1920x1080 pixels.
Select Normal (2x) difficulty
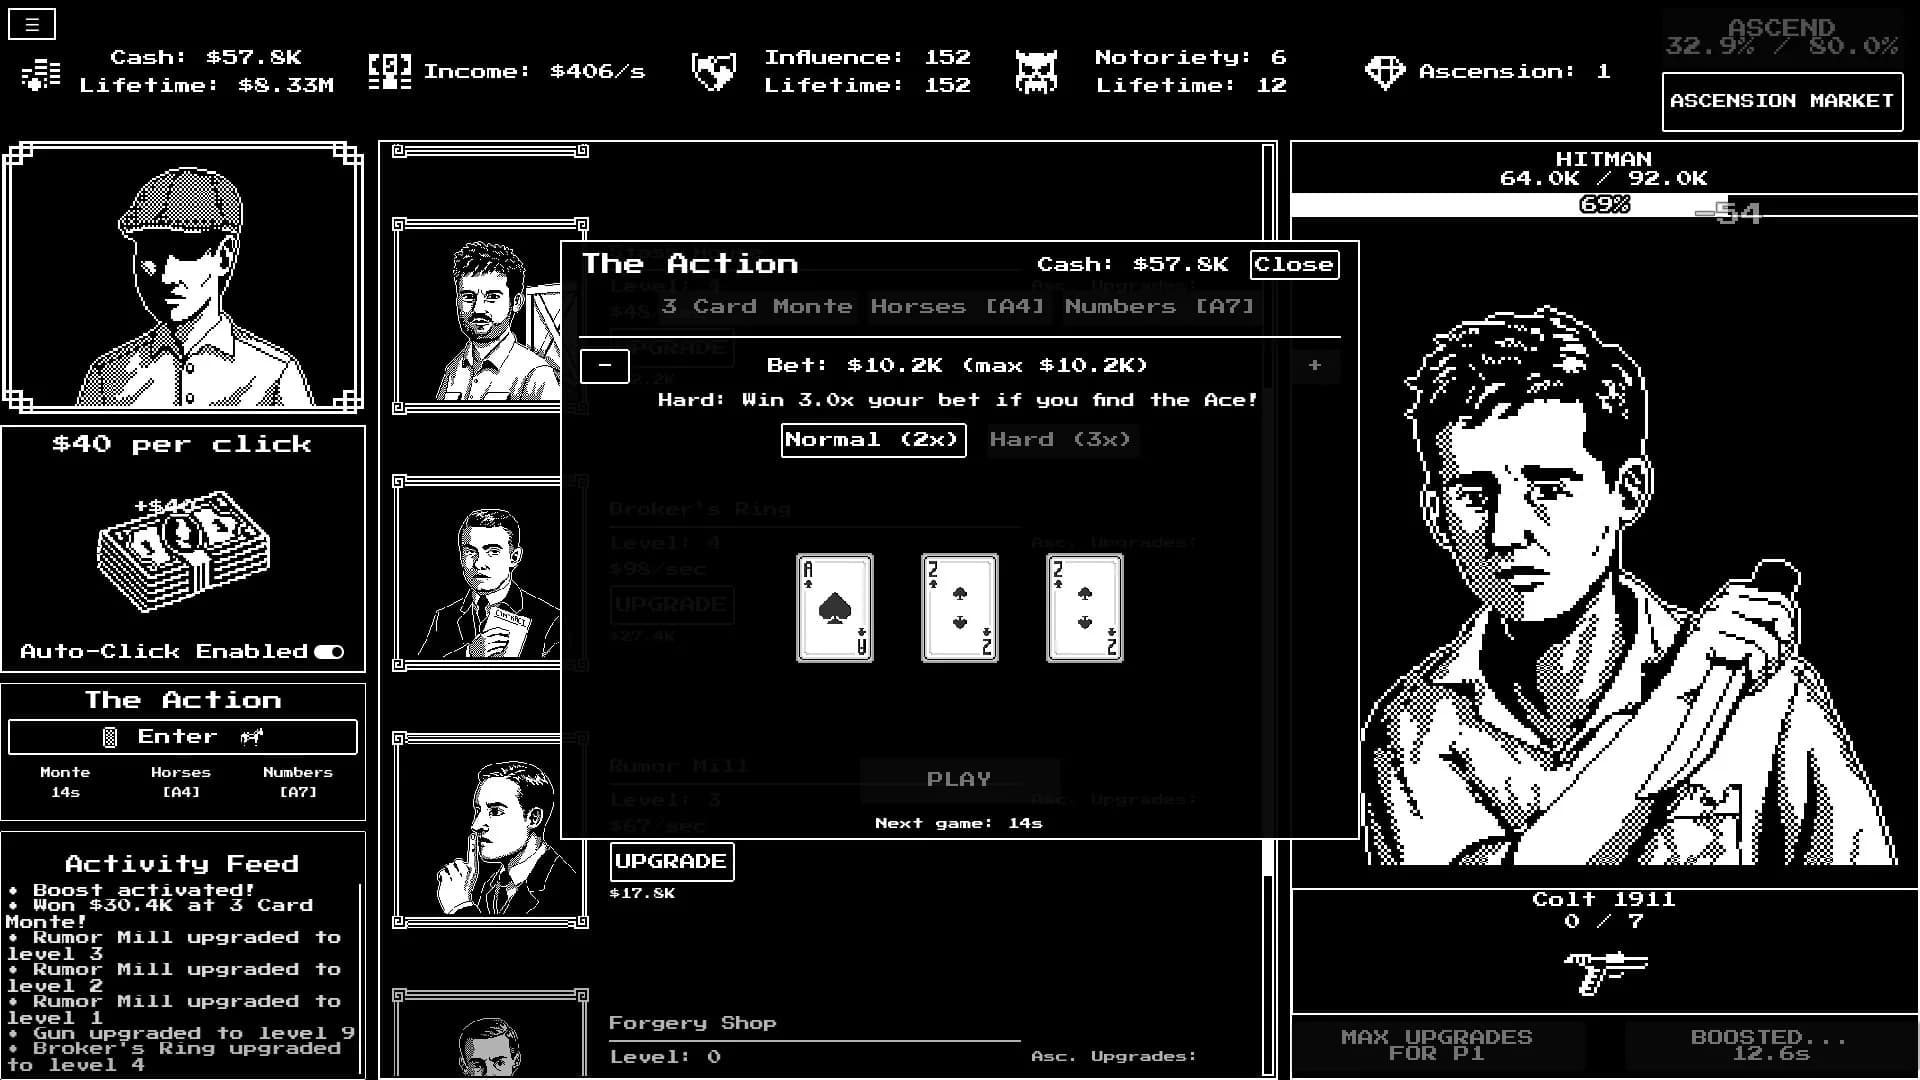pos(873,440)
